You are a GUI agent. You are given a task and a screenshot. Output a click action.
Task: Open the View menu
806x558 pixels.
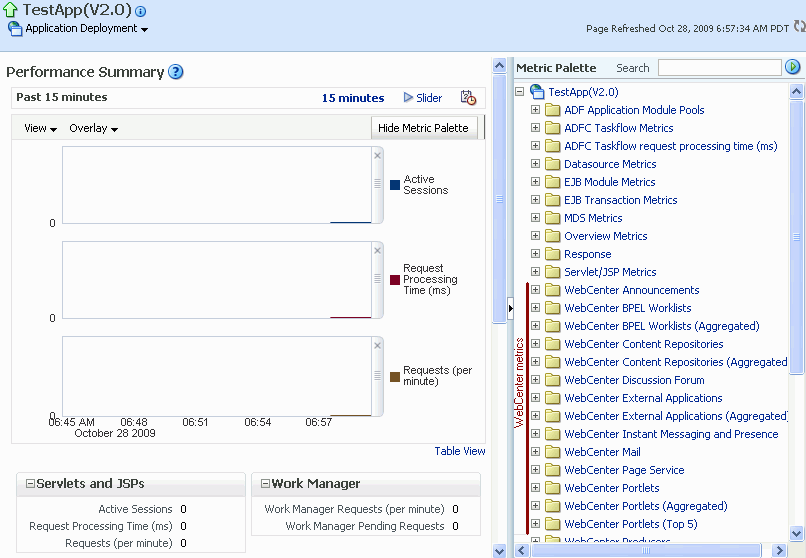[40, 128]
